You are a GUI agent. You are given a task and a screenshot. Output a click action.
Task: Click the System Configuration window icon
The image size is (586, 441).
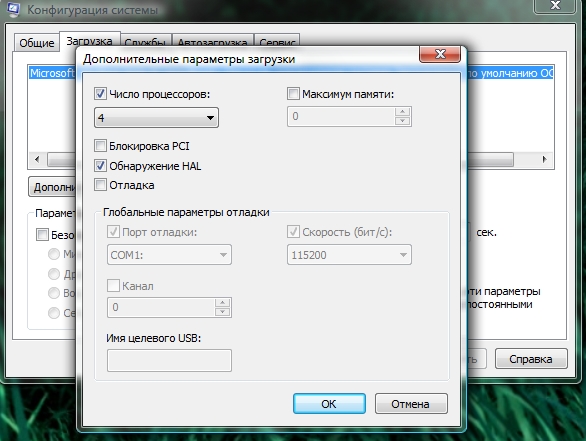click(x=13, y=10)
